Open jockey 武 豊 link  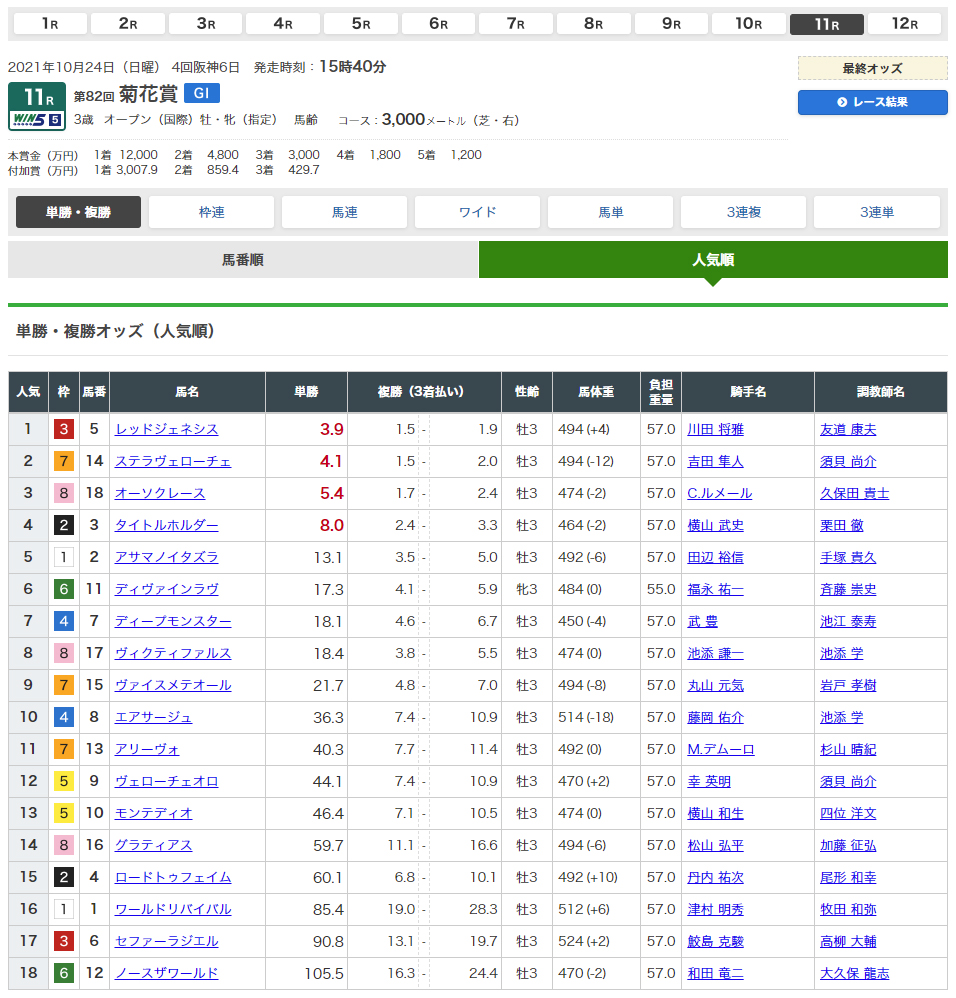(702, 621)
